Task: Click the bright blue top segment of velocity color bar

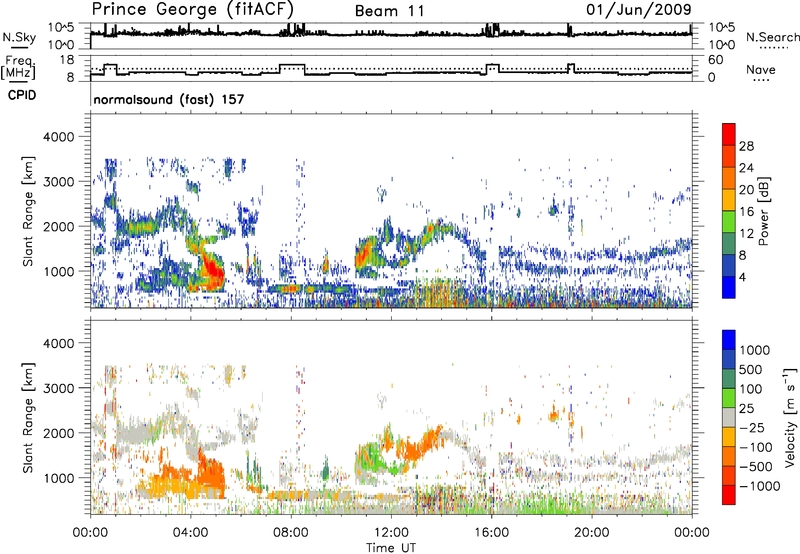Action: pyautogui.click(x=729, y=340)
